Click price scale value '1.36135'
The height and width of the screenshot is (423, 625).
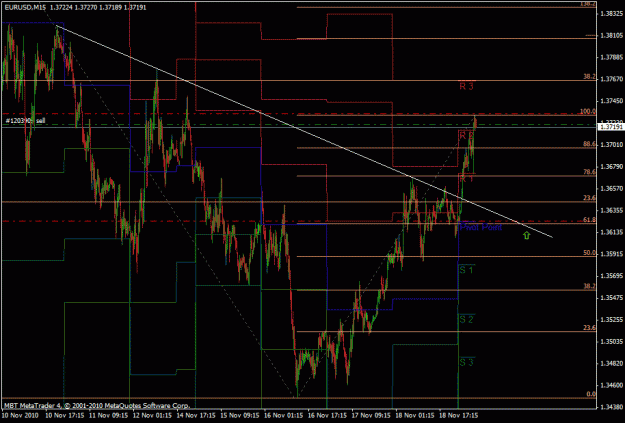[x=611, y=232]
